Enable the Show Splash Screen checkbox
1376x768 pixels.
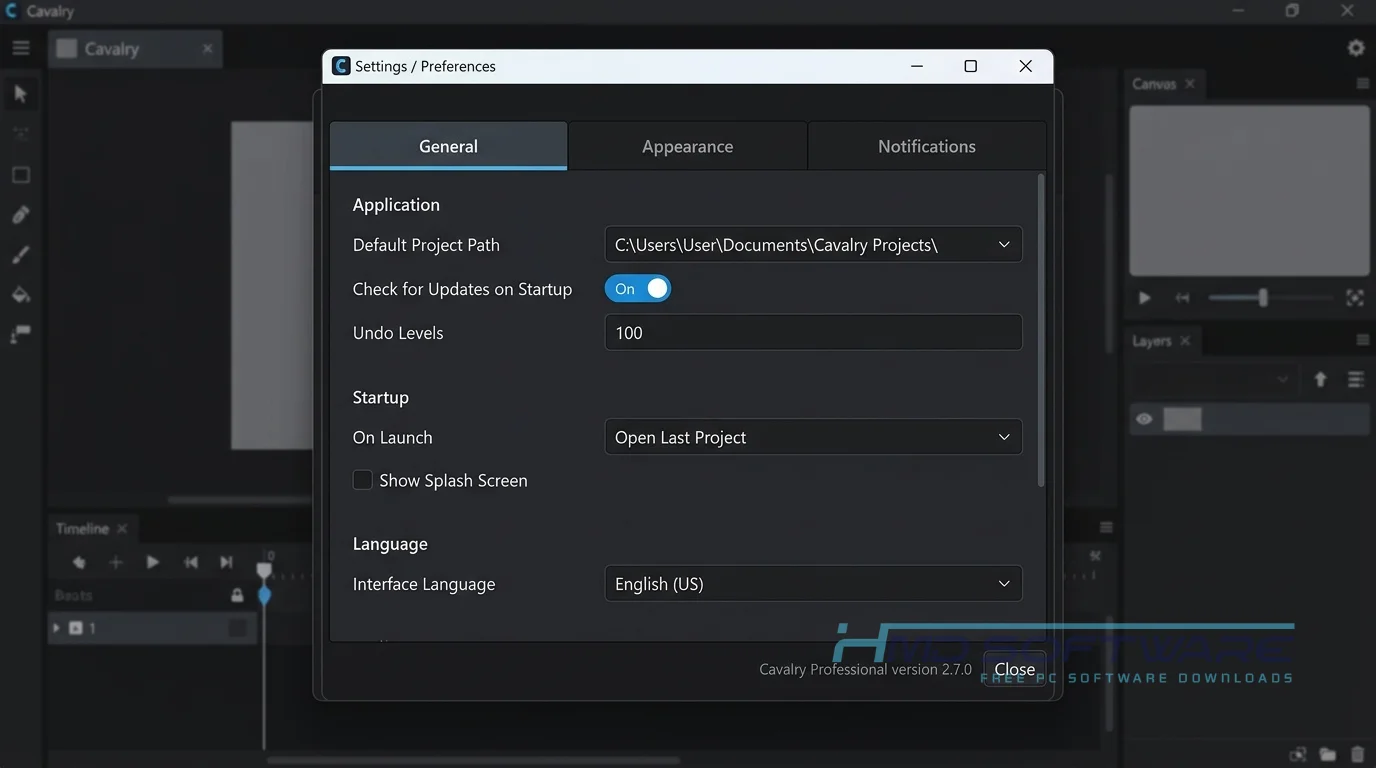coord(362,480)
